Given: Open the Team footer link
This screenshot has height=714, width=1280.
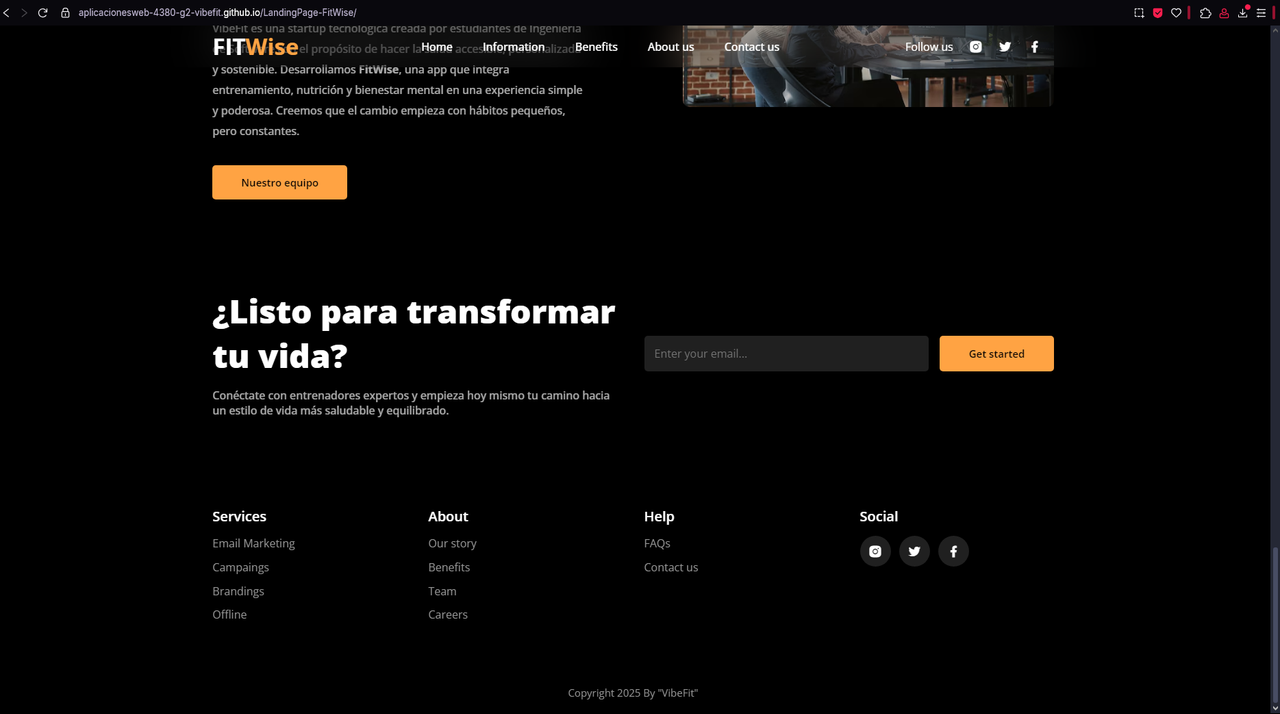Looking at the screenshot, I should [x=442, y=592].
